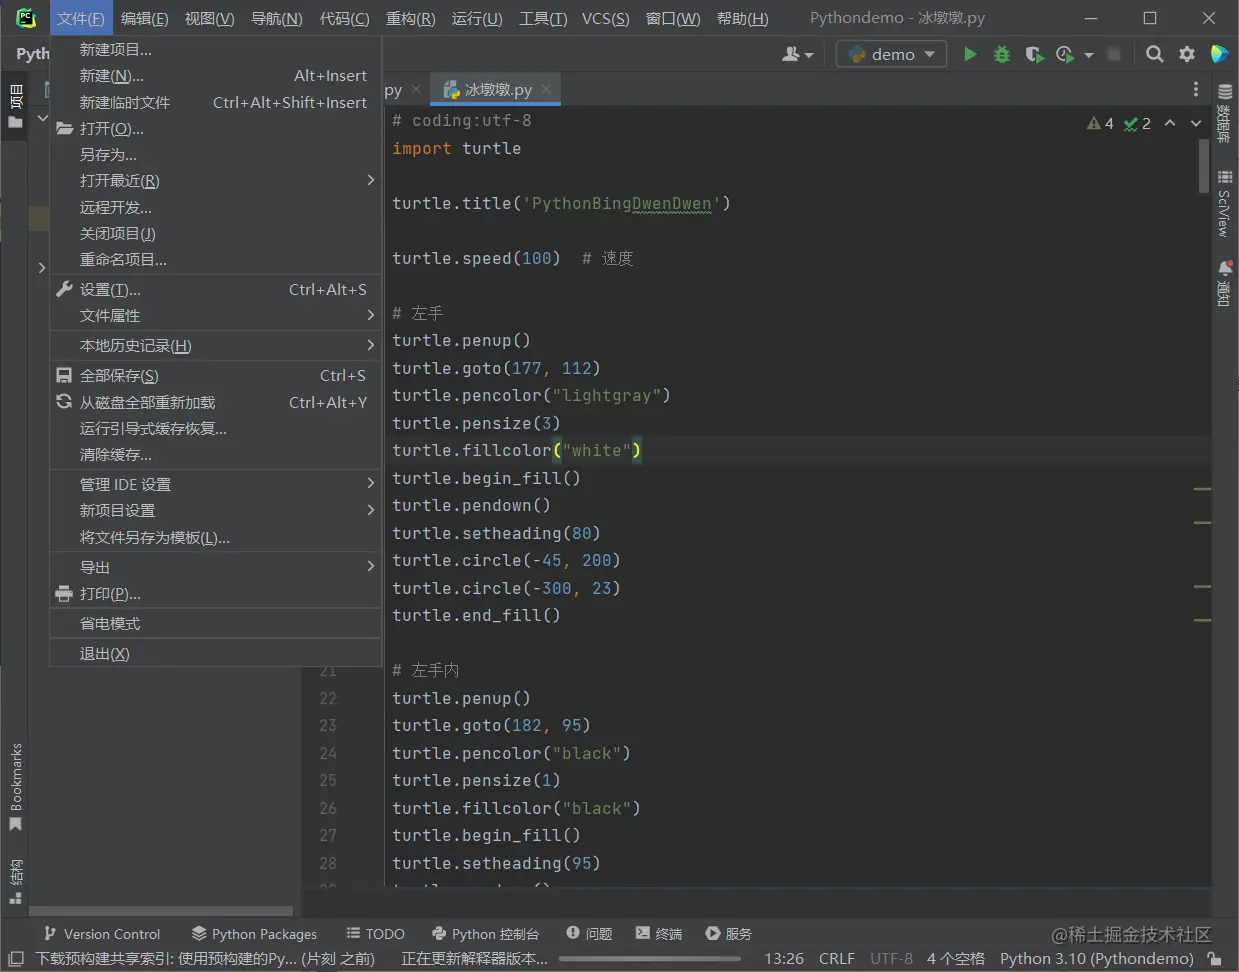Open Search Everywhere magnifier icon
This screenshot has width=1239, height=972.
point(1154,54)
